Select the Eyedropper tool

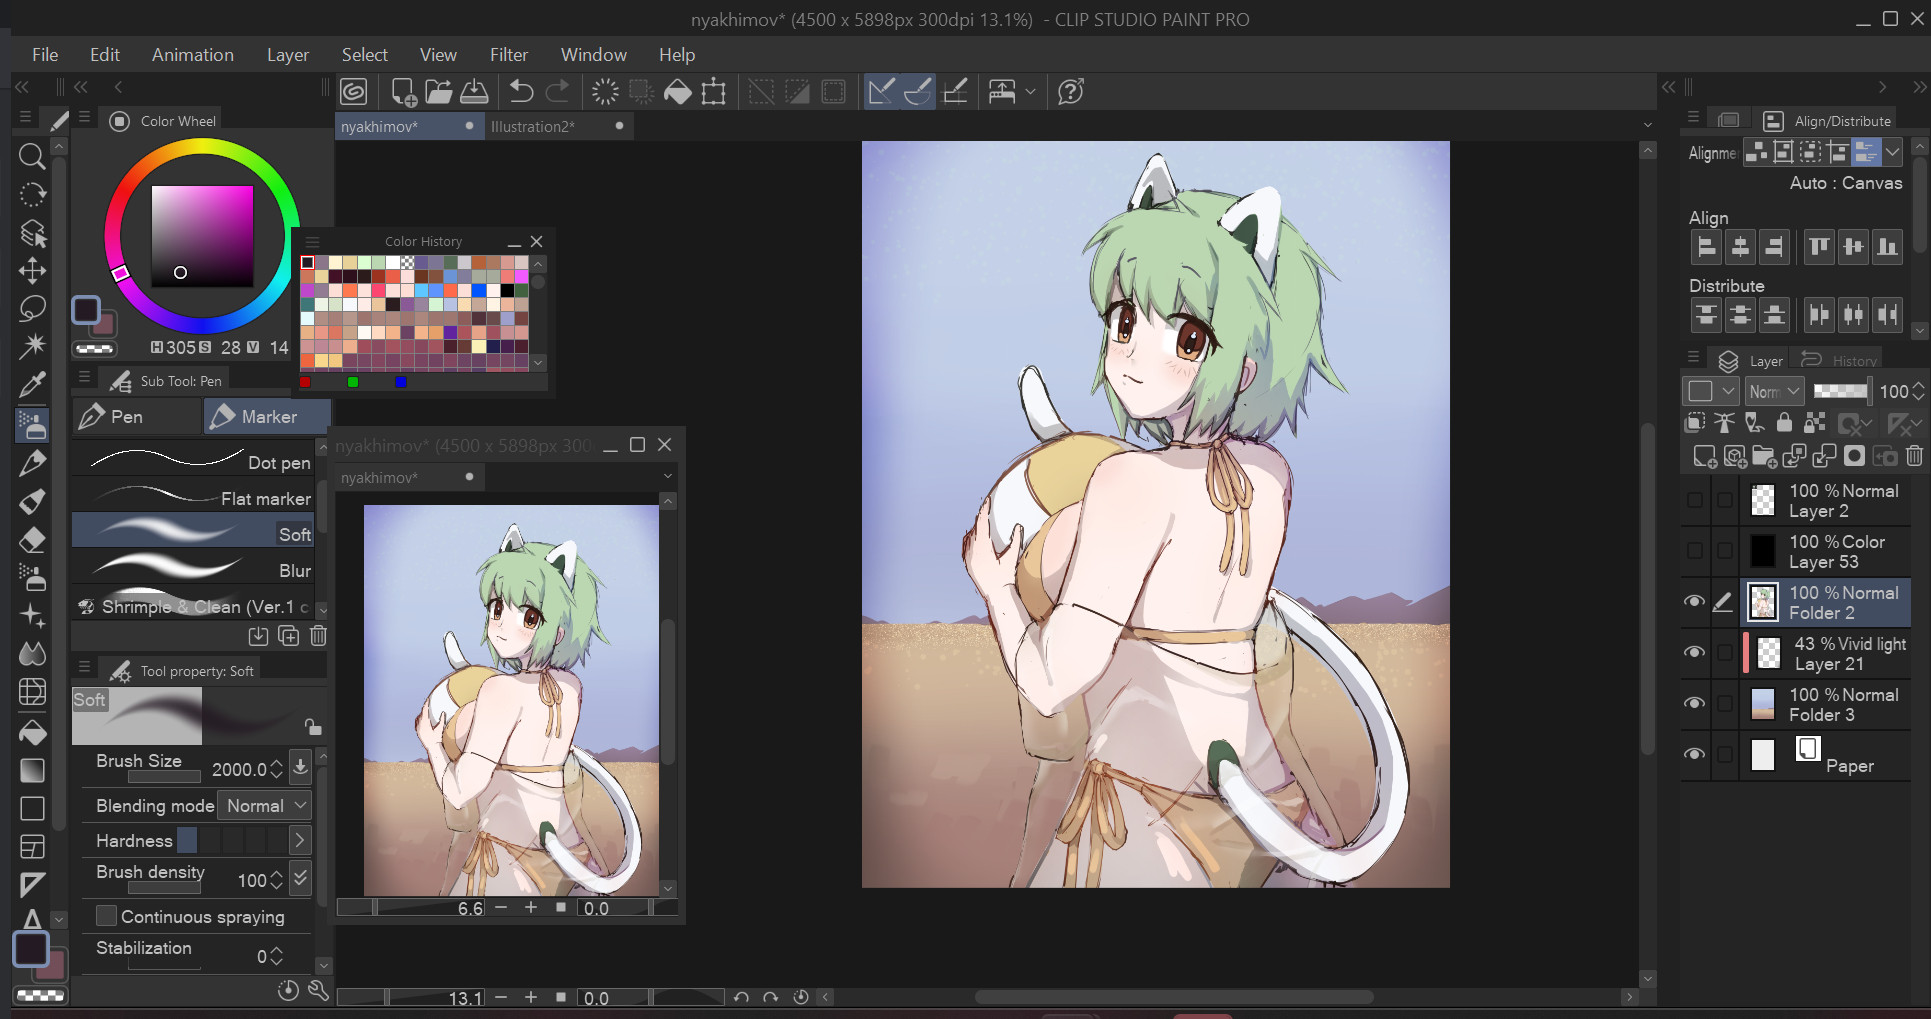coord(32,385)
